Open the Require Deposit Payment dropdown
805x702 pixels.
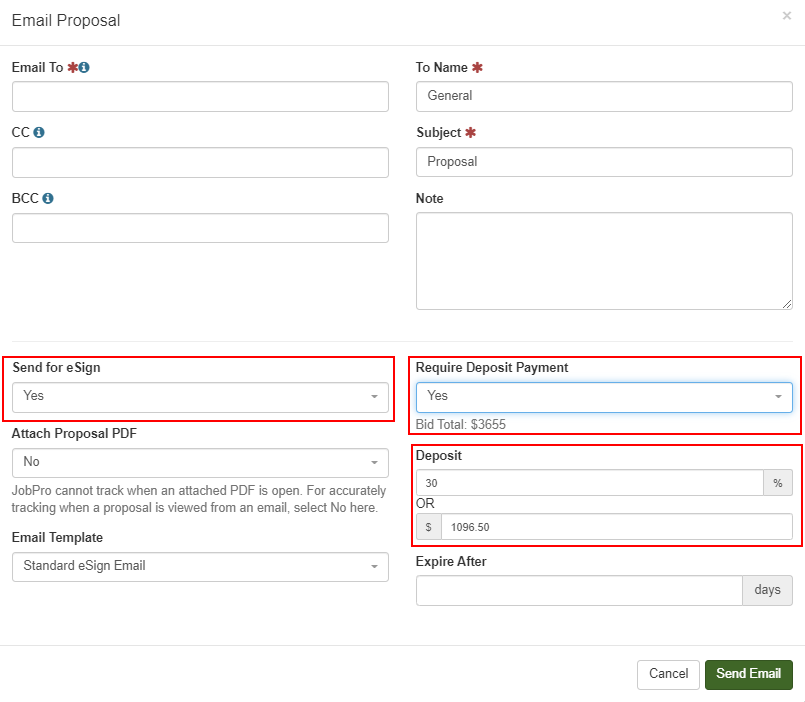tap(604, 397)
